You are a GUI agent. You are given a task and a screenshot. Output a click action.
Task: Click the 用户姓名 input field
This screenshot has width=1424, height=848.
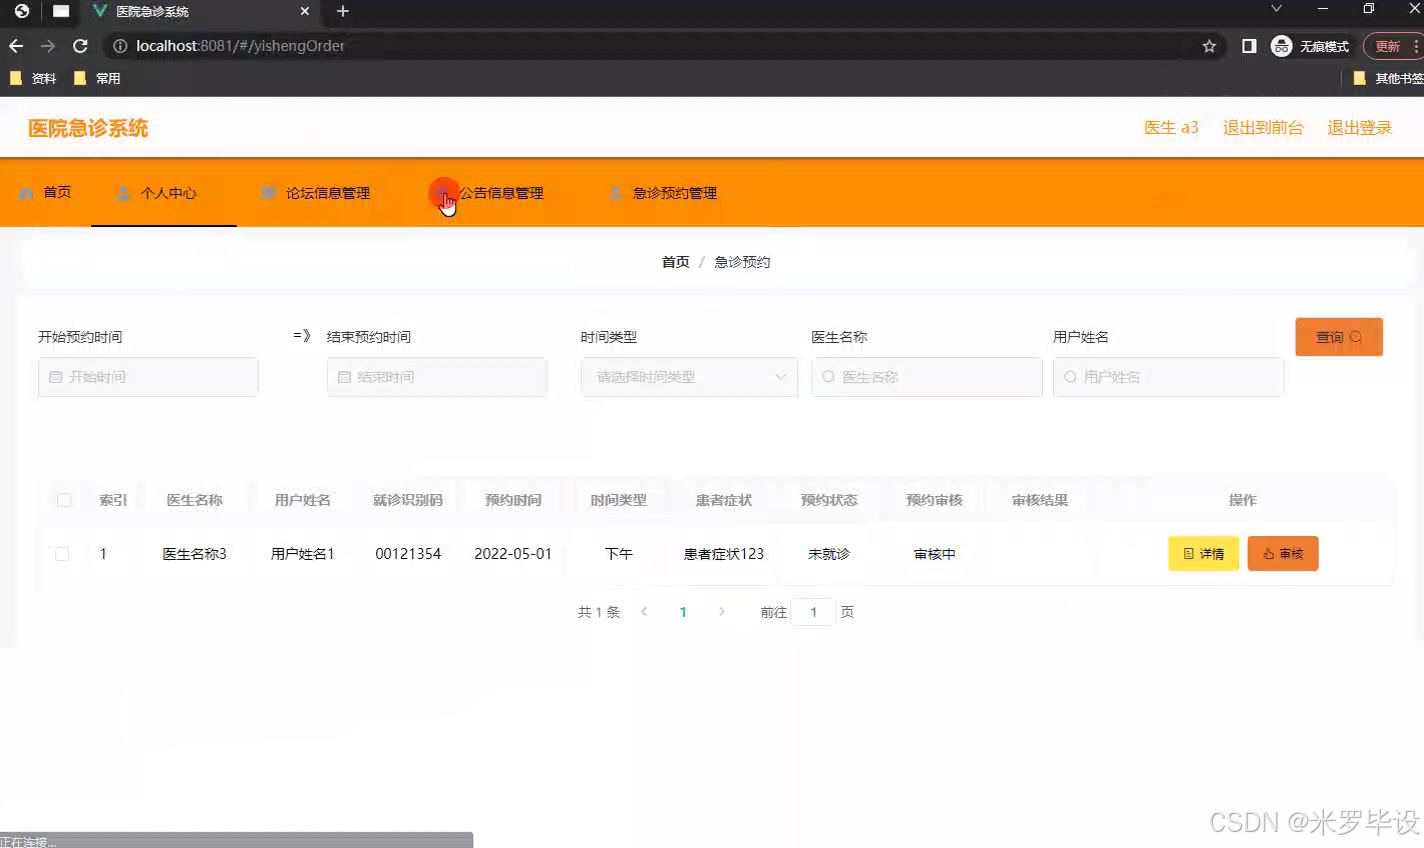point(1167,377)
